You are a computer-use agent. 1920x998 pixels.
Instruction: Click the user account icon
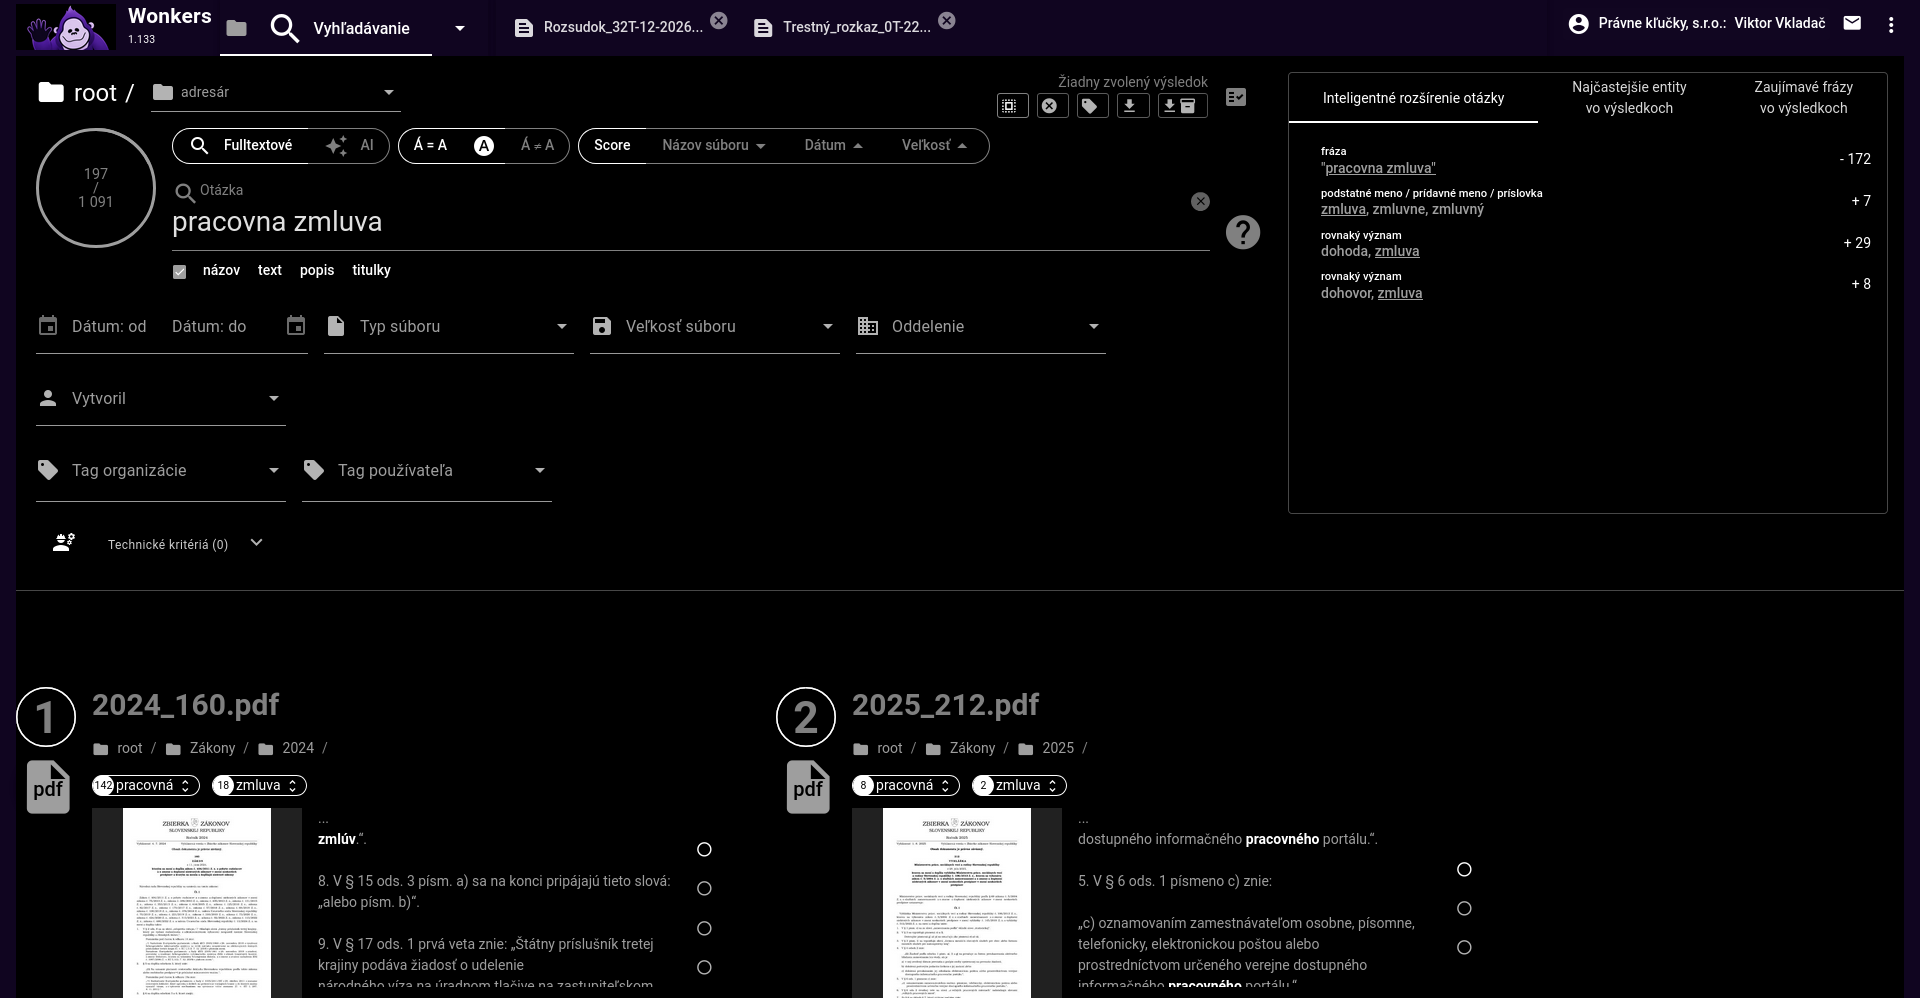[x=1578, y=24]
